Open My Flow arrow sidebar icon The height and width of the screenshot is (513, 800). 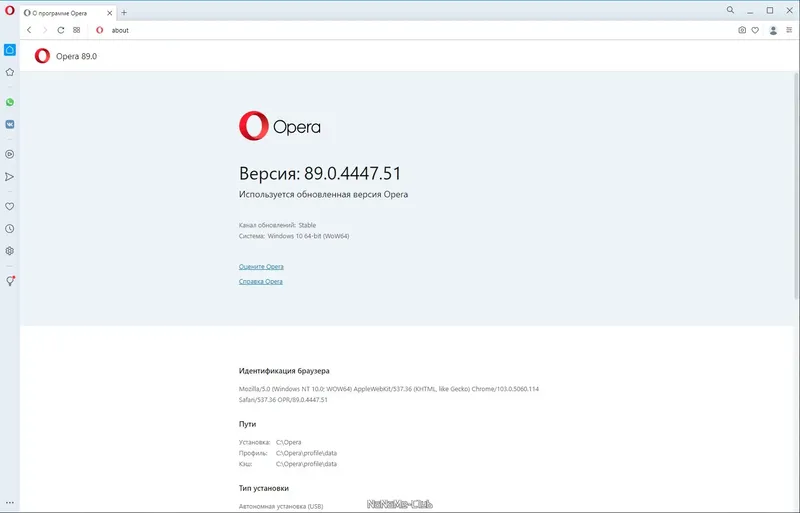(10, 177)
